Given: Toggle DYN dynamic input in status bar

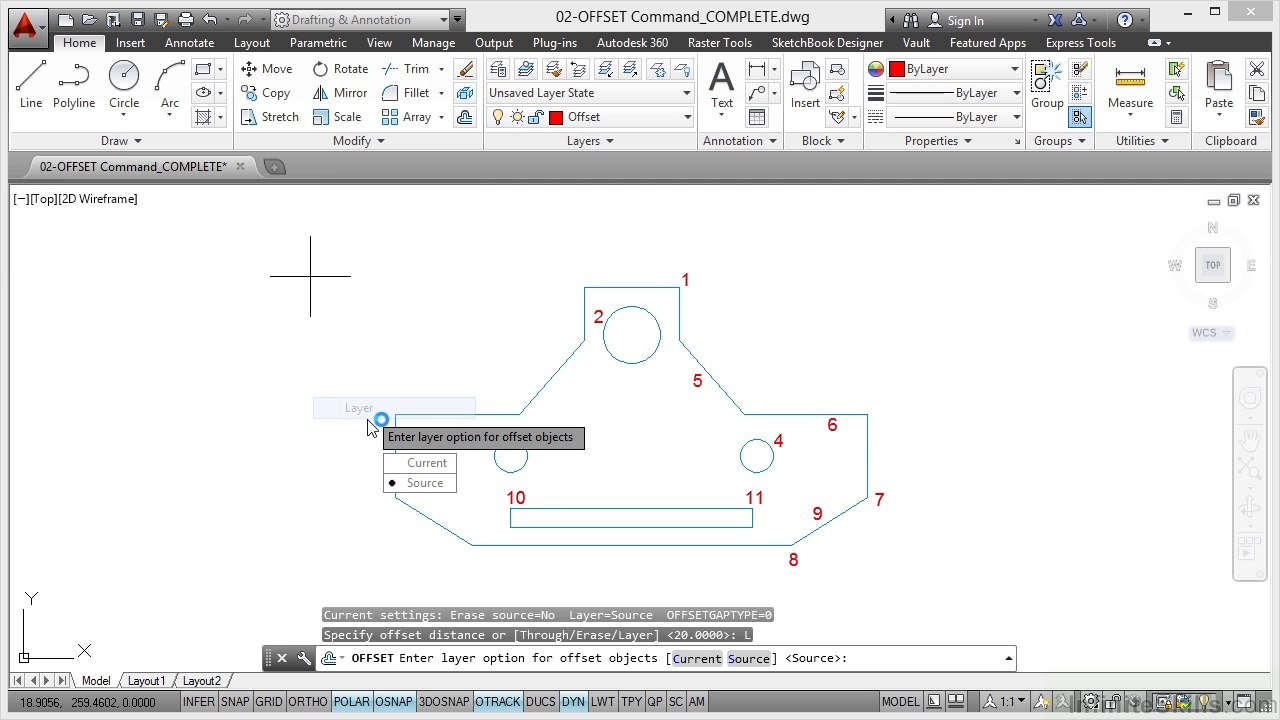Looking at the screenshot, I should coord(573,702).
